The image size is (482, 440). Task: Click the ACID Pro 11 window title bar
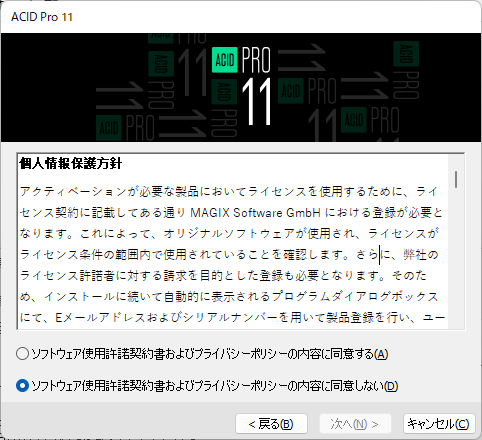(x=241, y=17)
